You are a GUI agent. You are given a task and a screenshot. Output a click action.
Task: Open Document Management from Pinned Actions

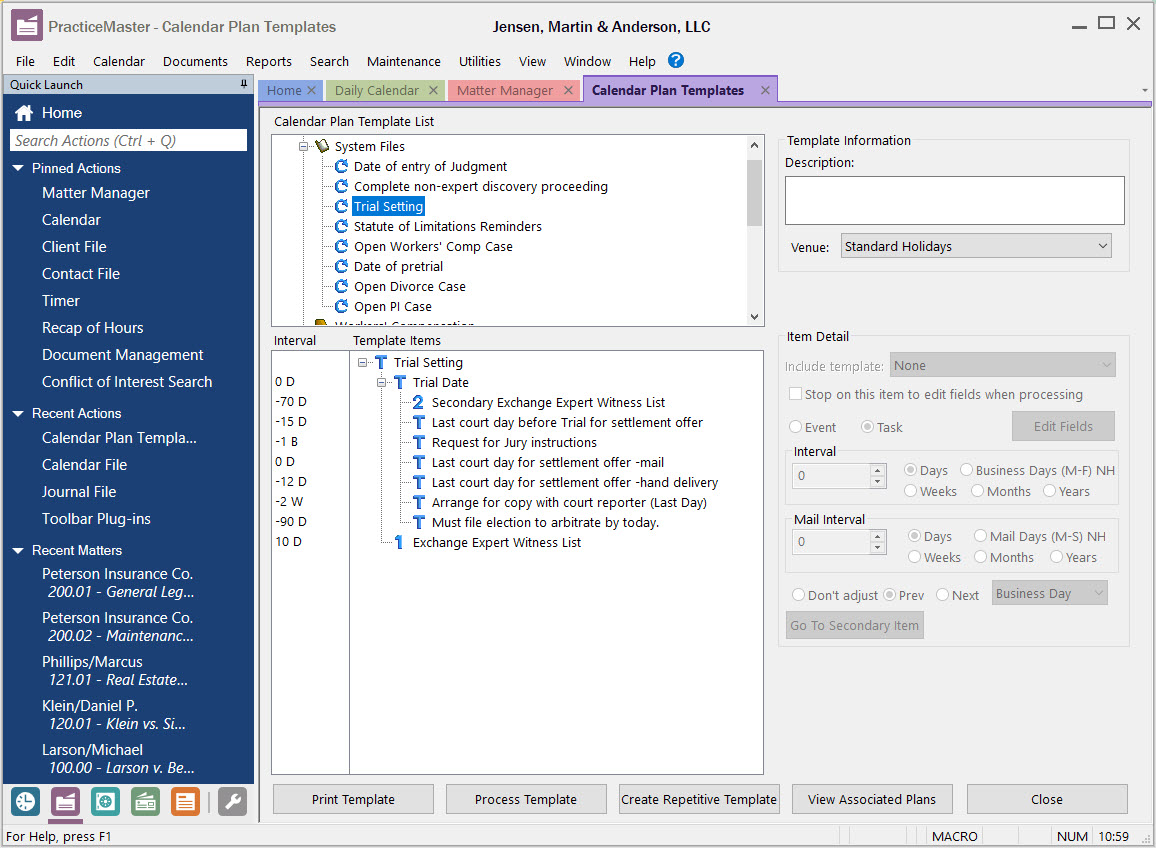tap(122, 355)
